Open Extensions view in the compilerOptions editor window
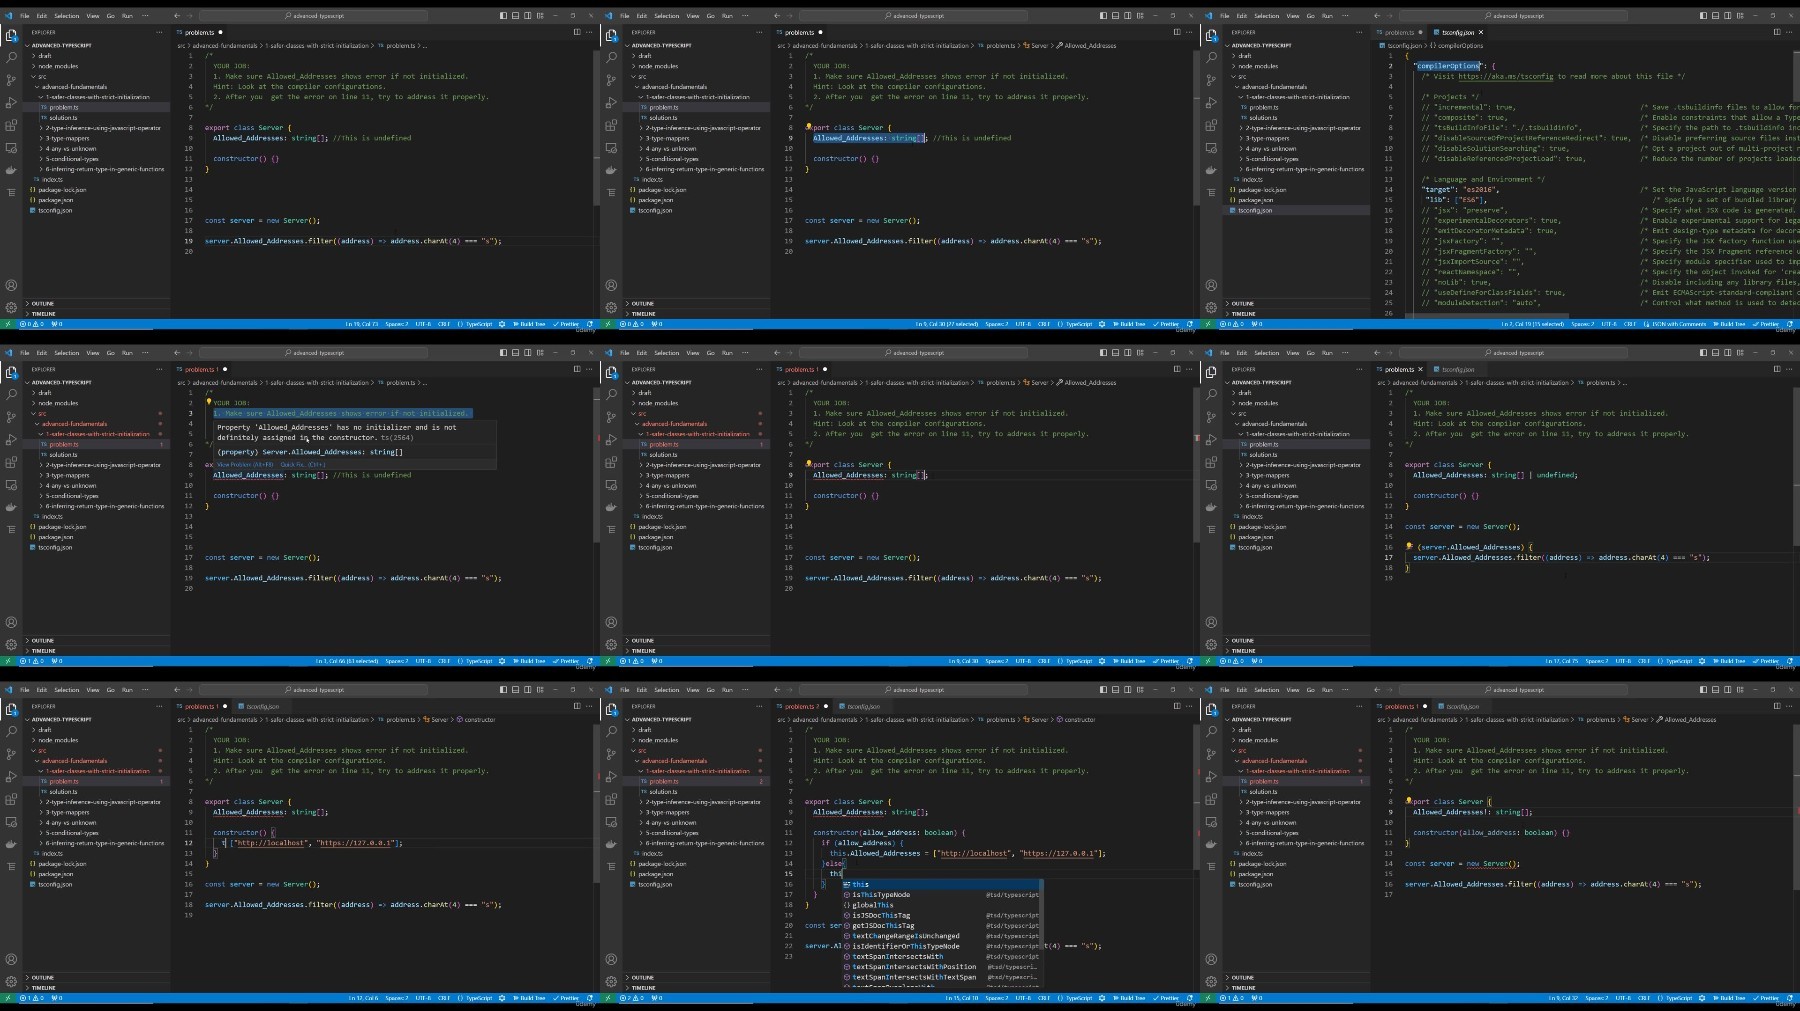Screen dimensions: 1800x1011 click(1211, 126)
